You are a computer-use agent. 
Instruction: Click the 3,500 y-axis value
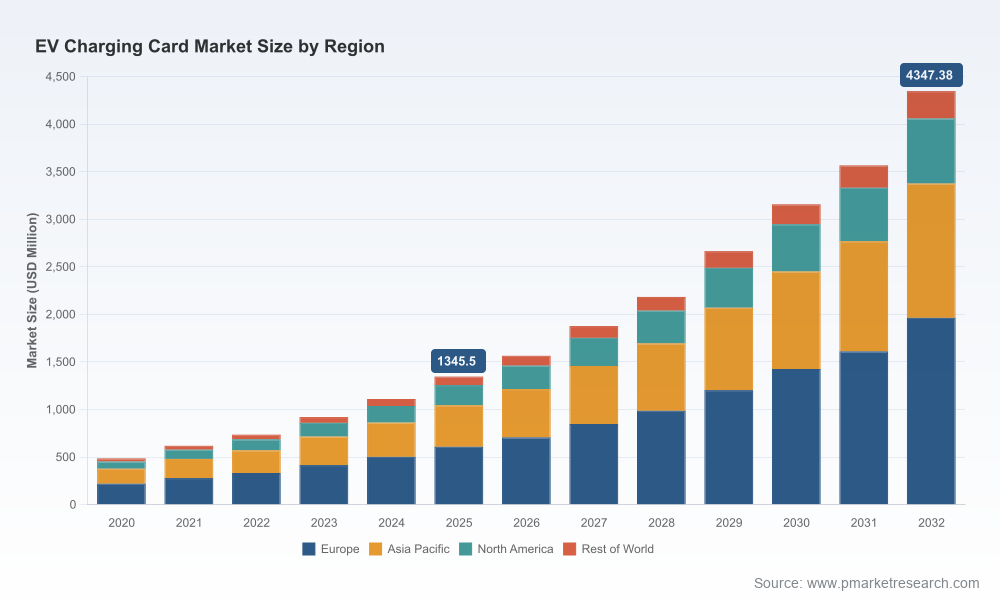61,172
